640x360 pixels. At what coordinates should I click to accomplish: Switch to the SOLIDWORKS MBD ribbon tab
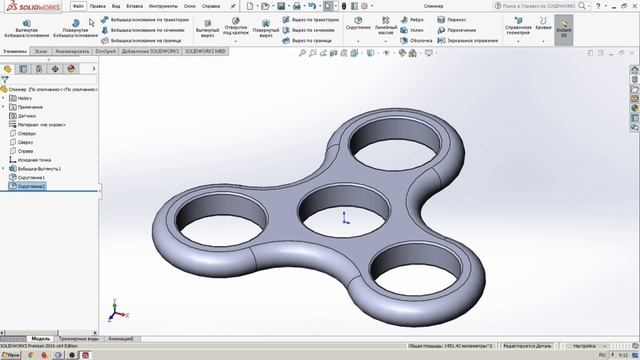[x=205, y=51]
